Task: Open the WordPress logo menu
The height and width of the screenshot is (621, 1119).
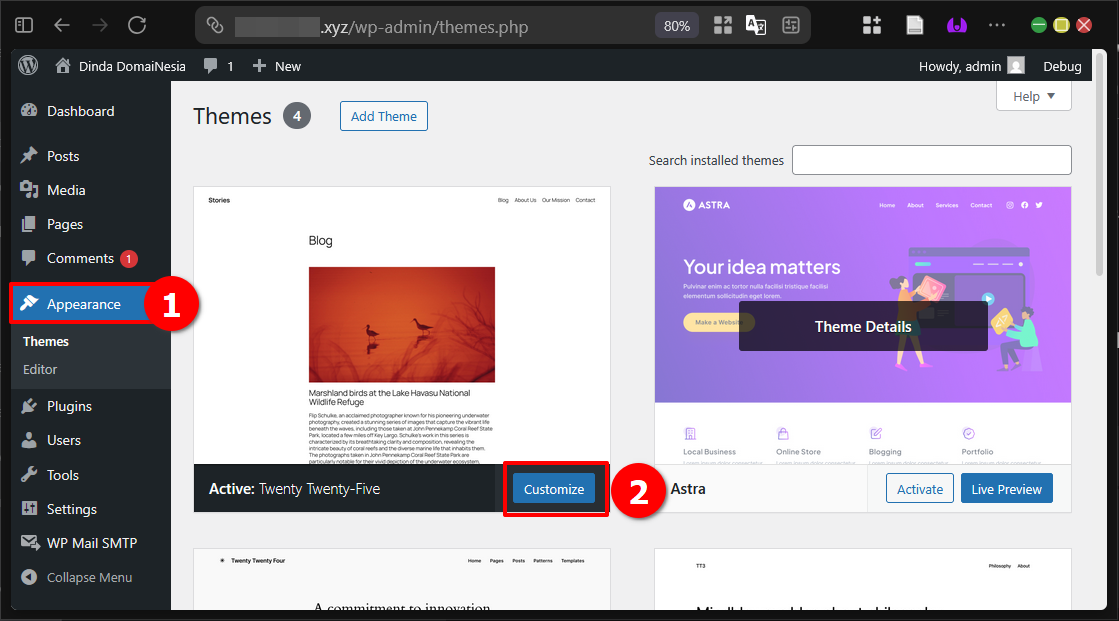Action: click(28, 66)
